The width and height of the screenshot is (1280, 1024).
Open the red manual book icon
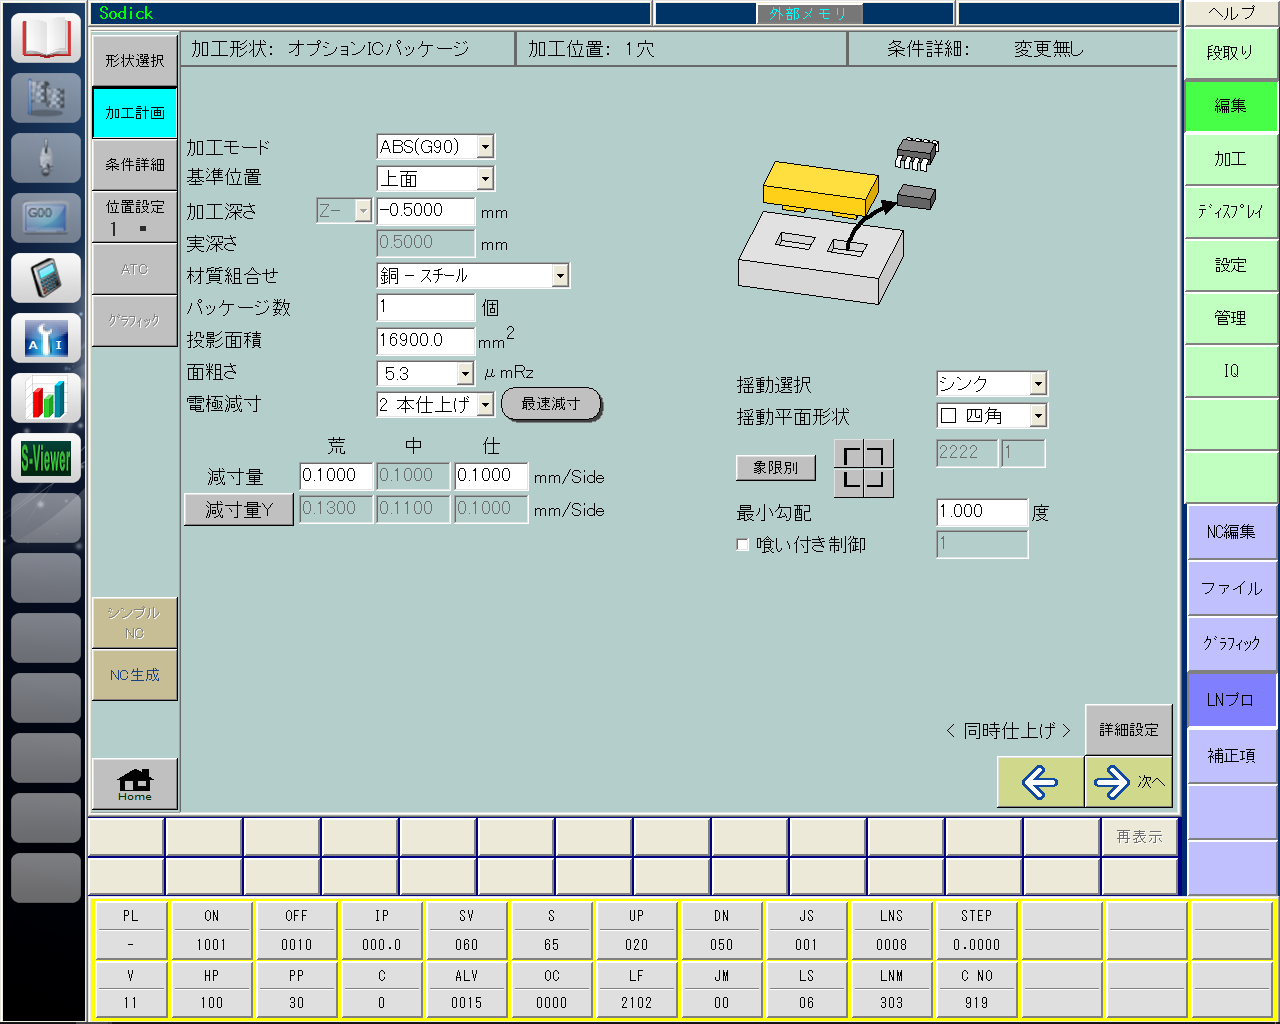click(x=46, y=38)
